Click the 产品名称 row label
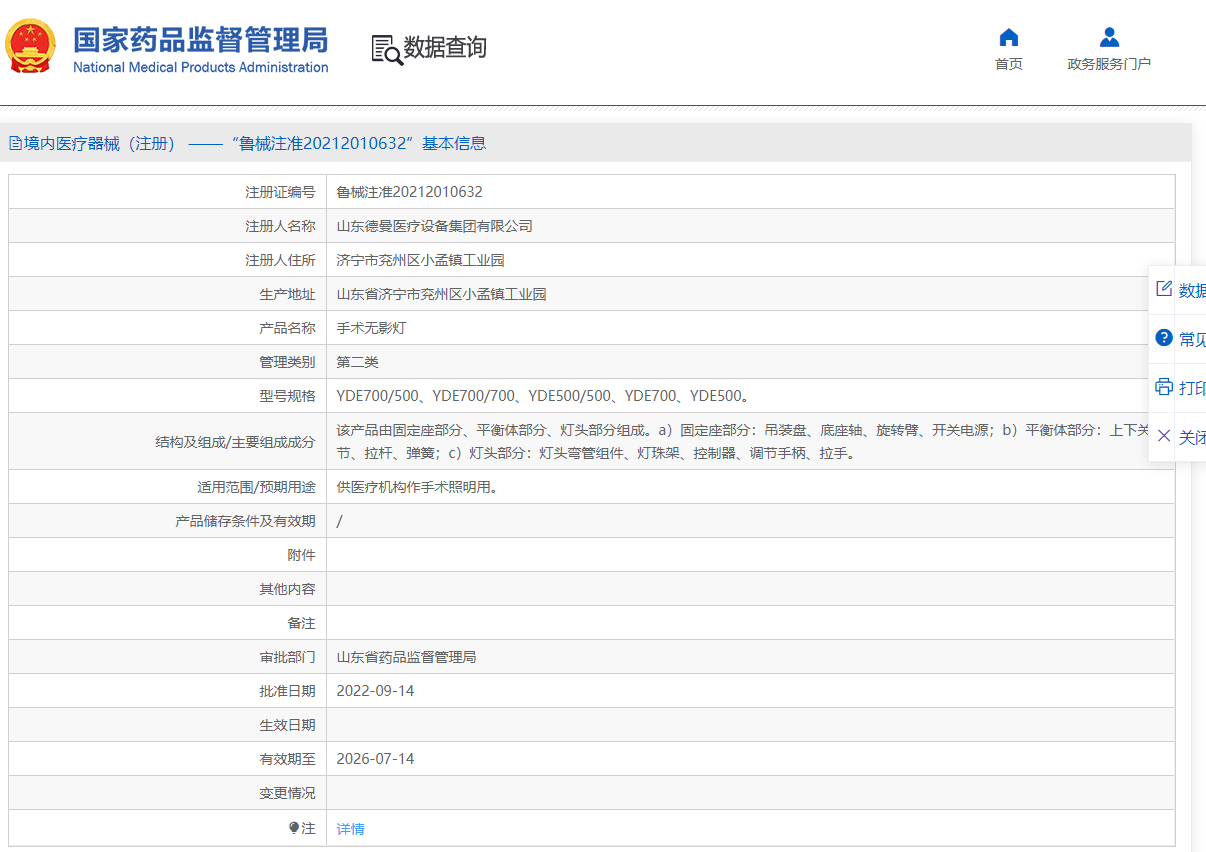The height and width of the screenshot is (852, 1206). click(x=287, y=328)
